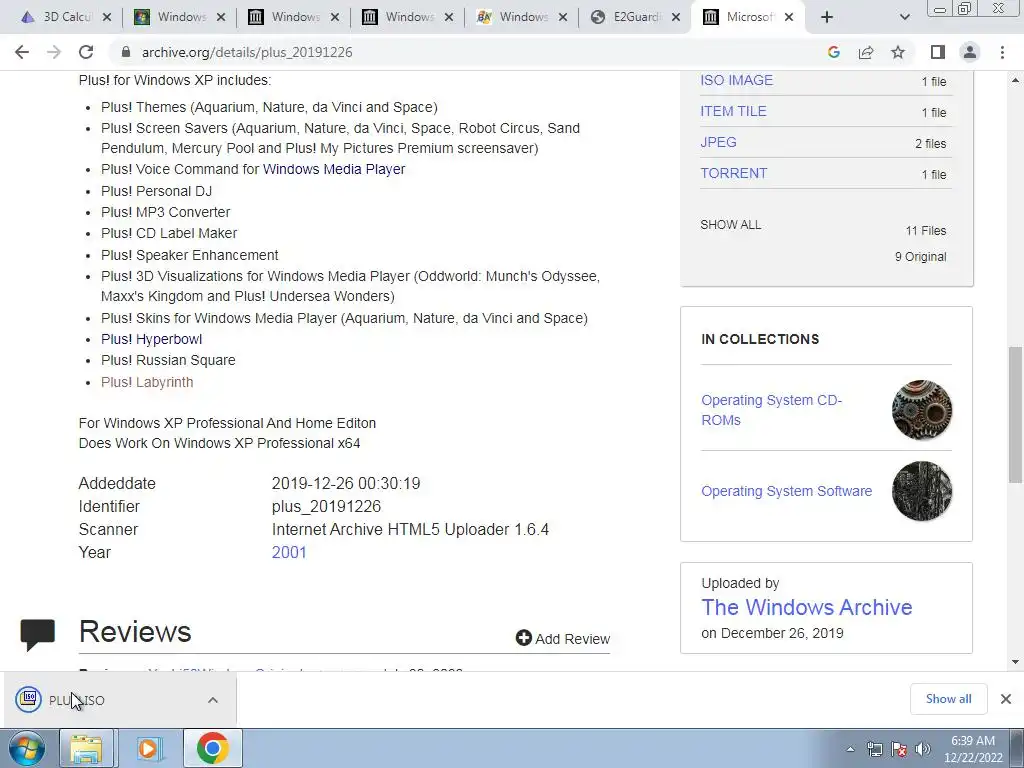Click the scrollbar down arrow
Viewport: 1024px width, 768px height.
[x=1015, y=662]
